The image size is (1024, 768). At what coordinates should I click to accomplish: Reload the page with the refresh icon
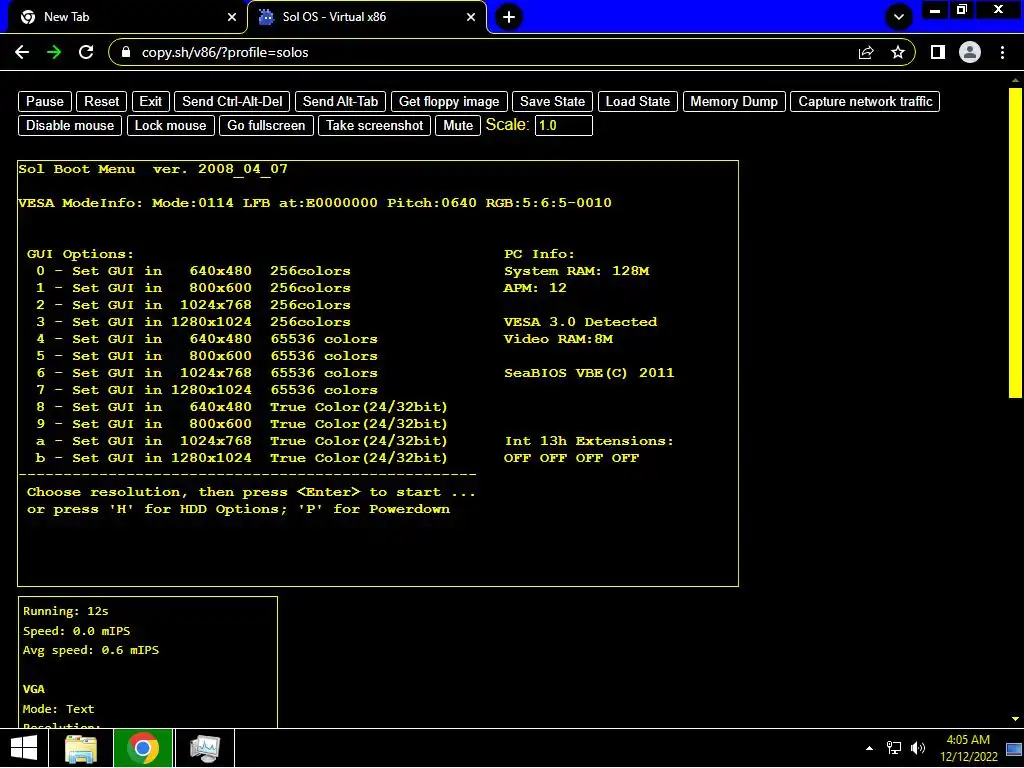[x=86, y=52]
